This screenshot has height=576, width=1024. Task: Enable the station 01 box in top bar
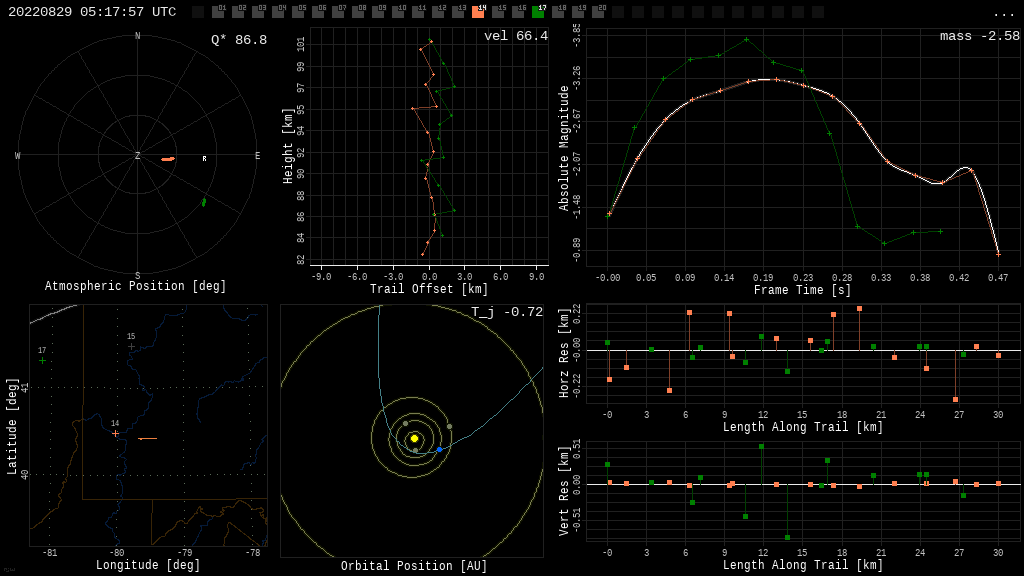click(218, 12)
